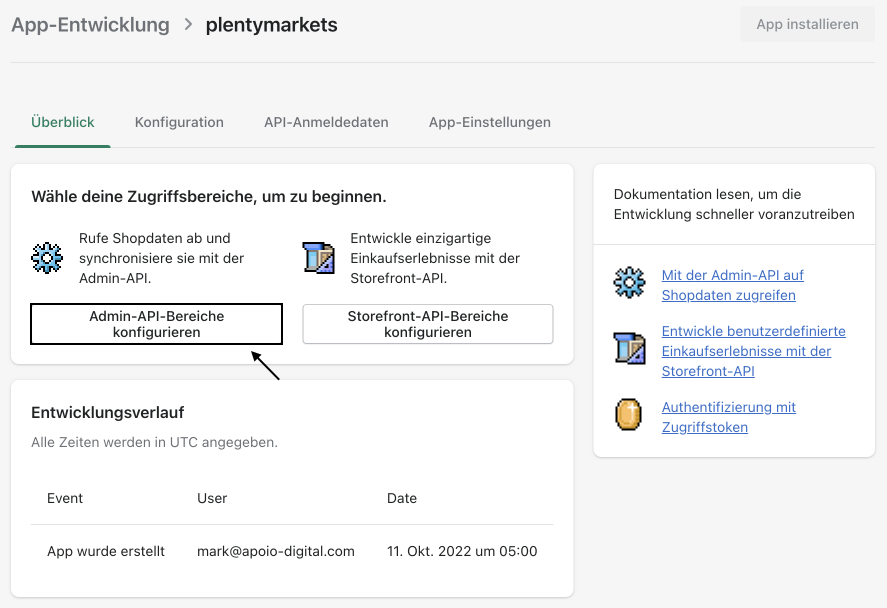Click 'Dokumentation lesen' panel heading
Screen dimensions: 887x608
(x=734, y=204)
